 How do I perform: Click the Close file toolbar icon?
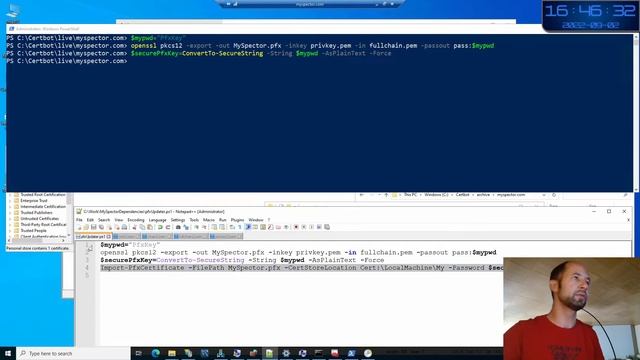pos(109,227)
